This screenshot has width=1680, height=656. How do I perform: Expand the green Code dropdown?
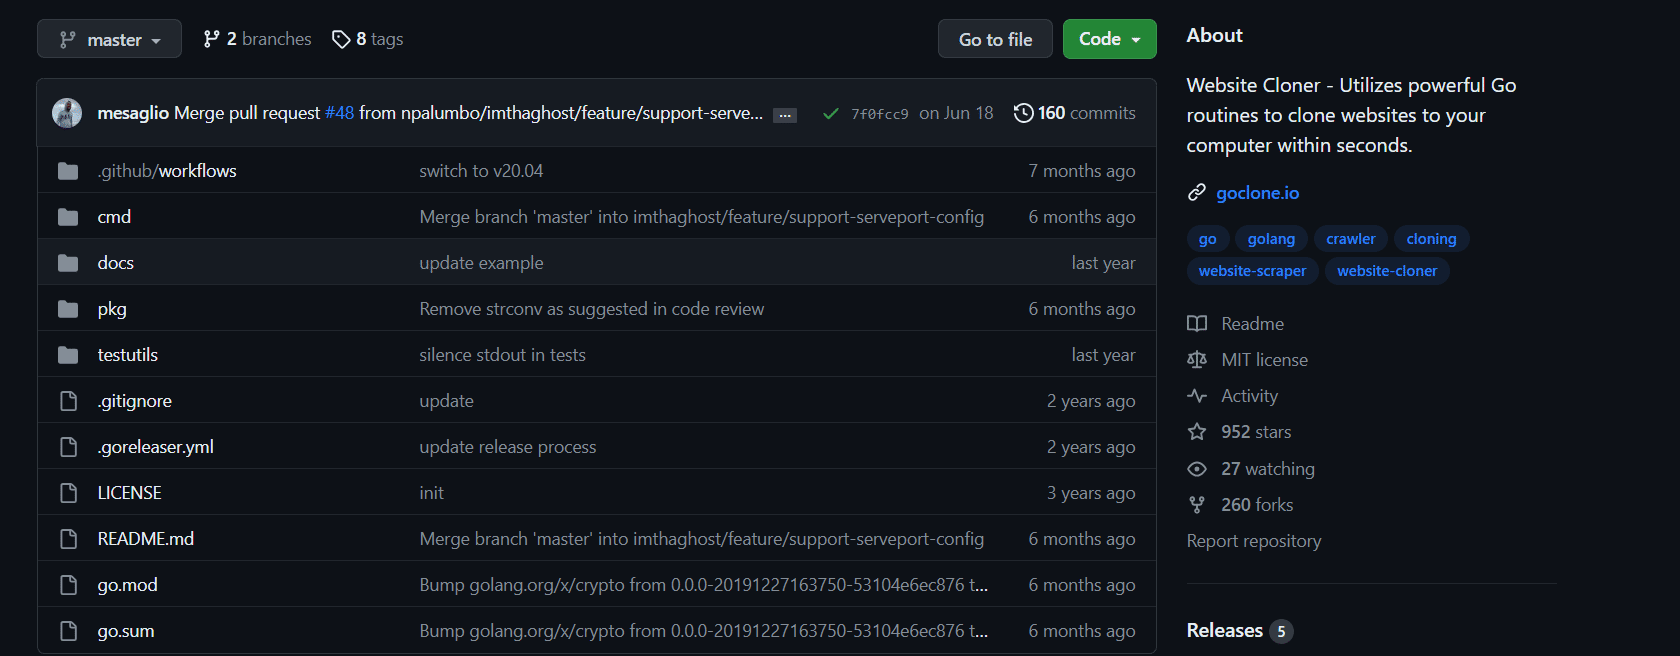(1109, 39)
